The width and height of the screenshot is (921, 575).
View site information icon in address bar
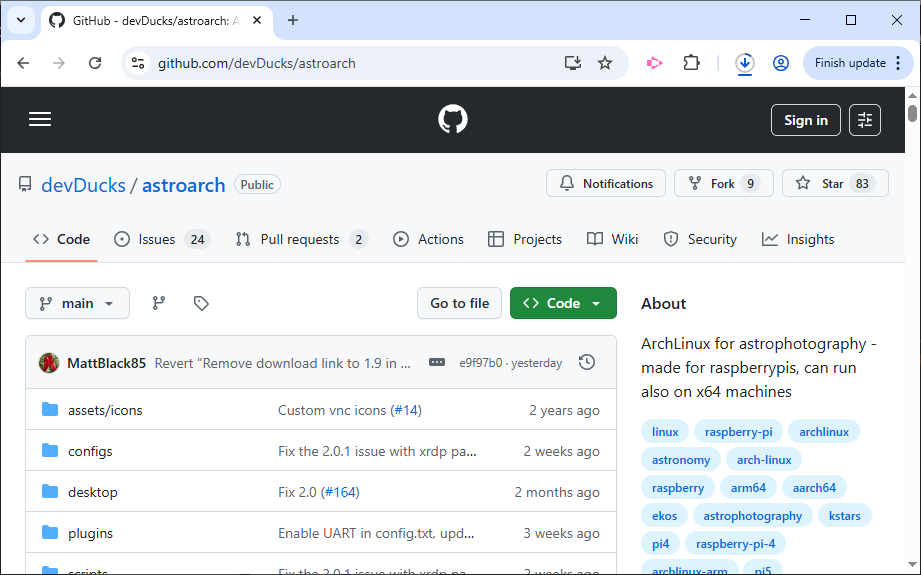coord(138,63)
